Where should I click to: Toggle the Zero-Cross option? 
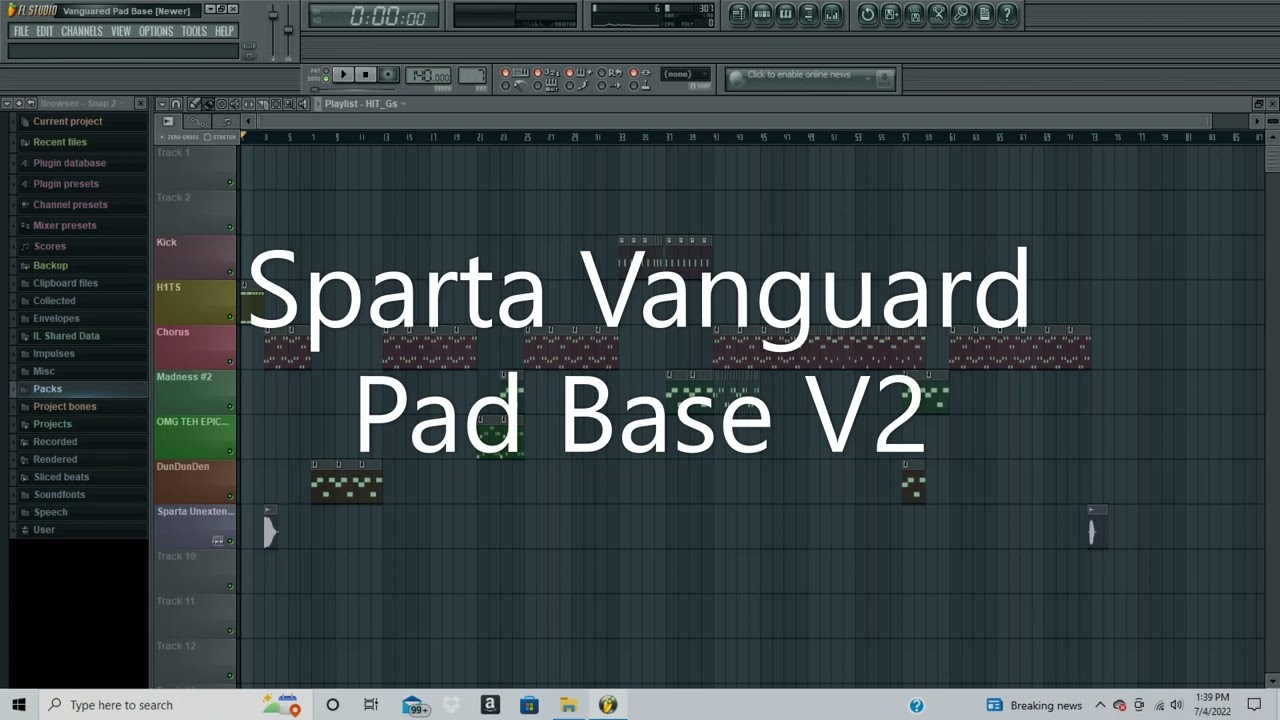pos(180,137)
